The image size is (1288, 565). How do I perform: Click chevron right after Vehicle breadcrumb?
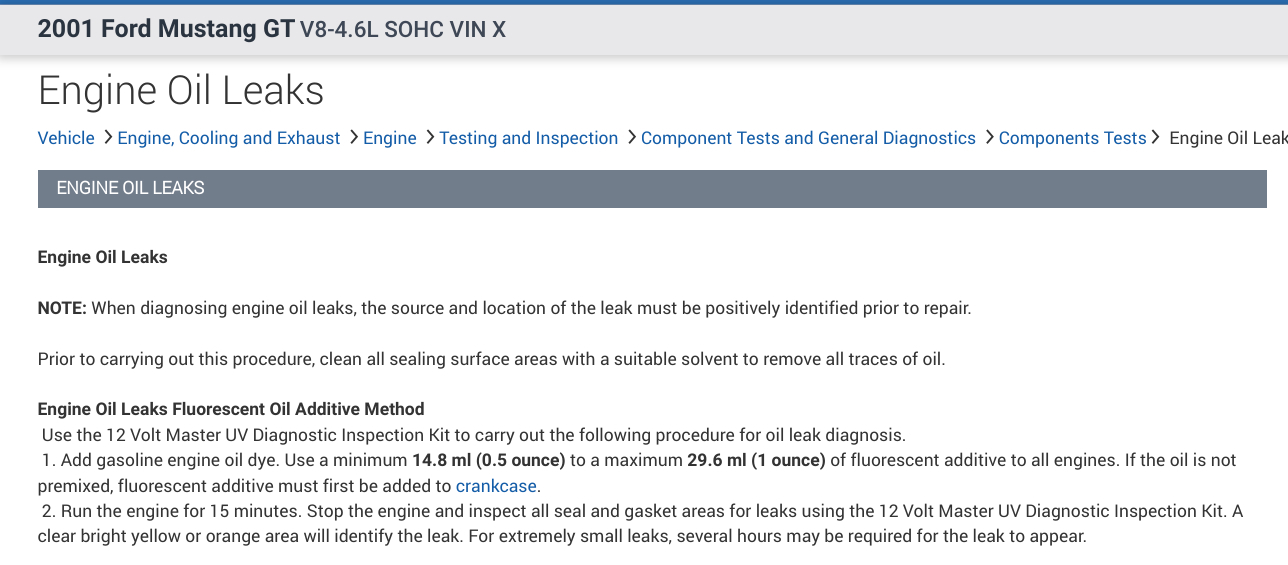[107, 137]
